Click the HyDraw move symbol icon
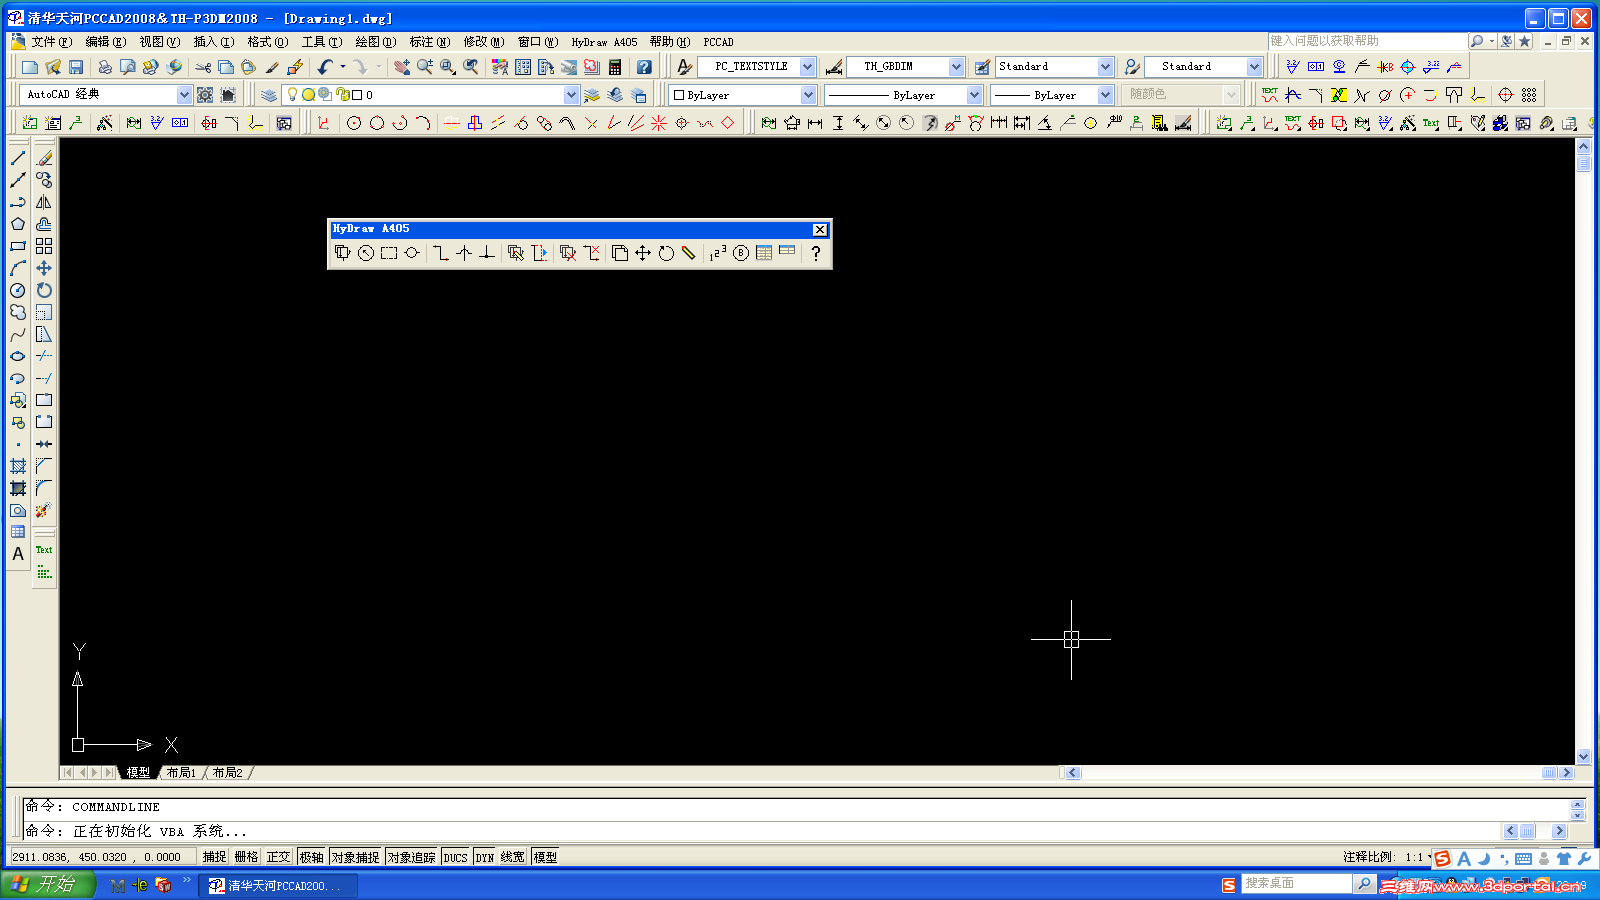Viewport: 1600px width, 900px height. pos(643,253)
